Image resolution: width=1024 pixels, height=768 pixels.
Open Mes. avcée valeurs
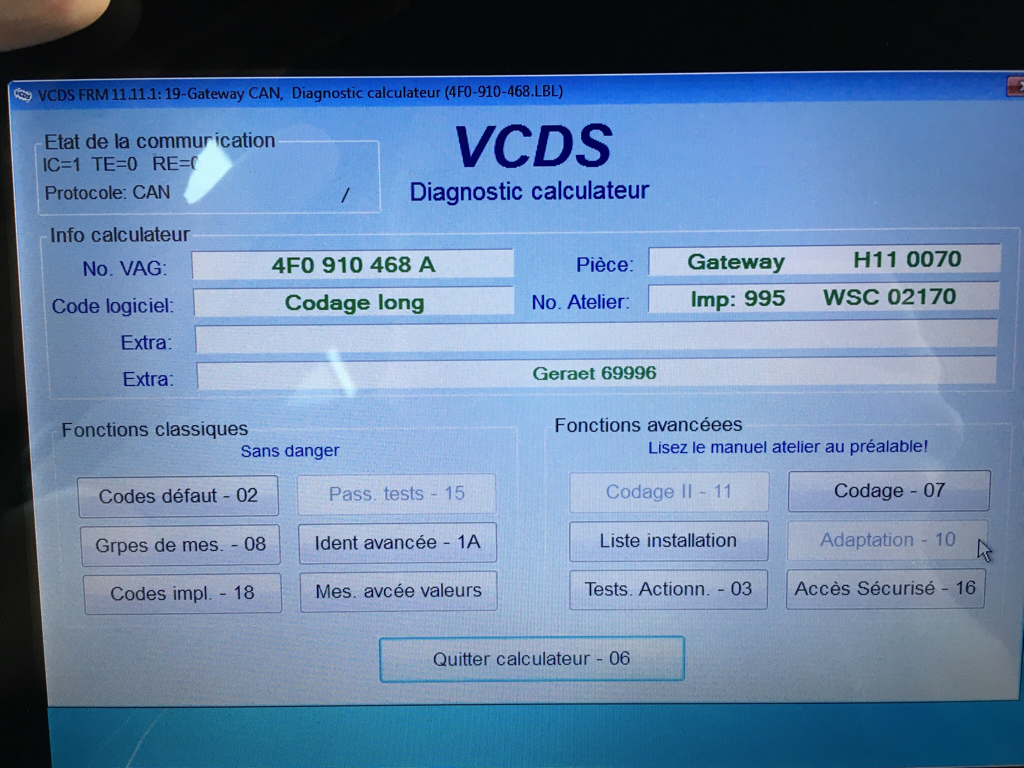398,591
